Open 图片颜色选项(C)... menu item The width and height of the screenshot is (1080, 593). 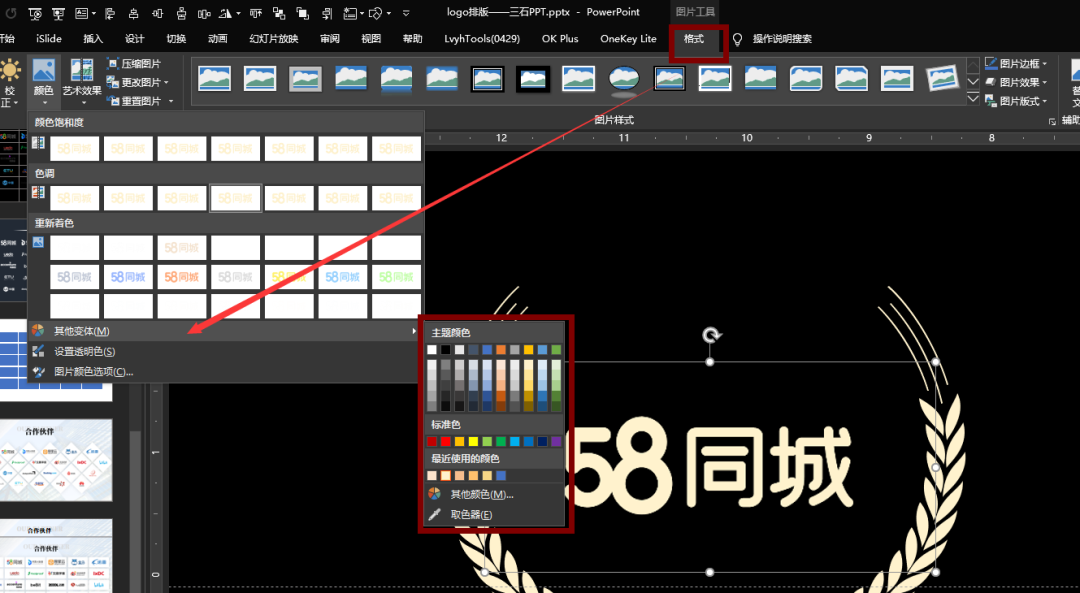point(225,371)
